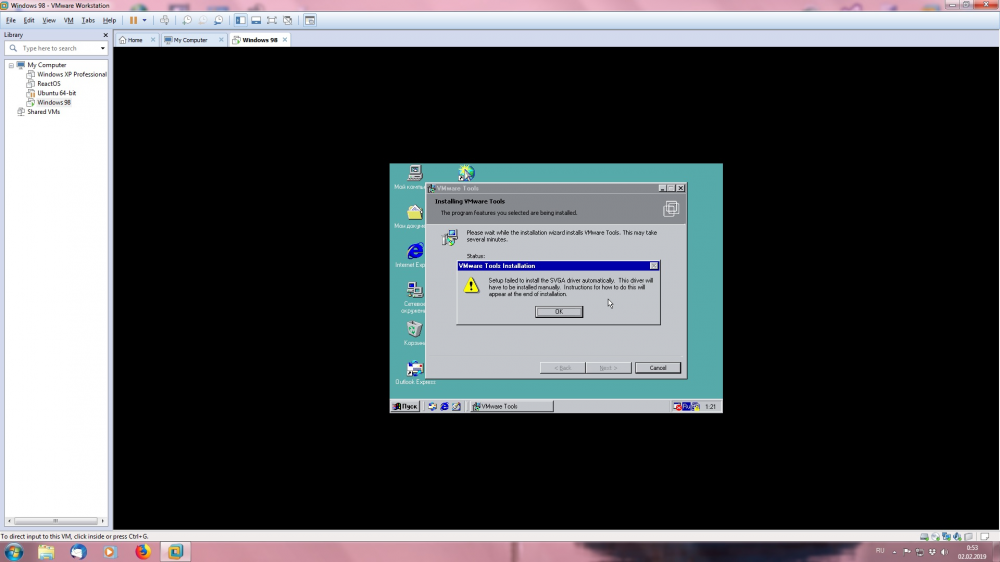Open the Tabs menu
Viewport: 1000px width, 562px height.
click(x=88, y=20)
